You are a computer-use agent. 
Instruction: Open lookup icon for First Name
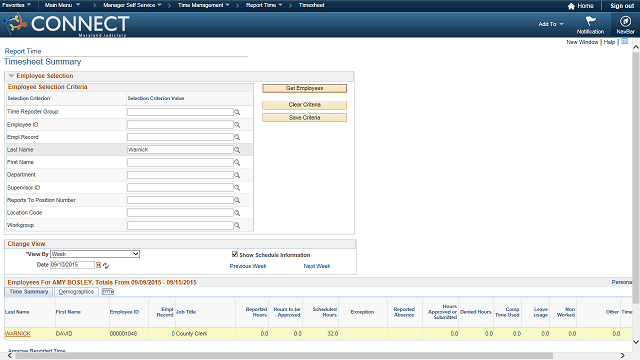(x=237, y=162)
